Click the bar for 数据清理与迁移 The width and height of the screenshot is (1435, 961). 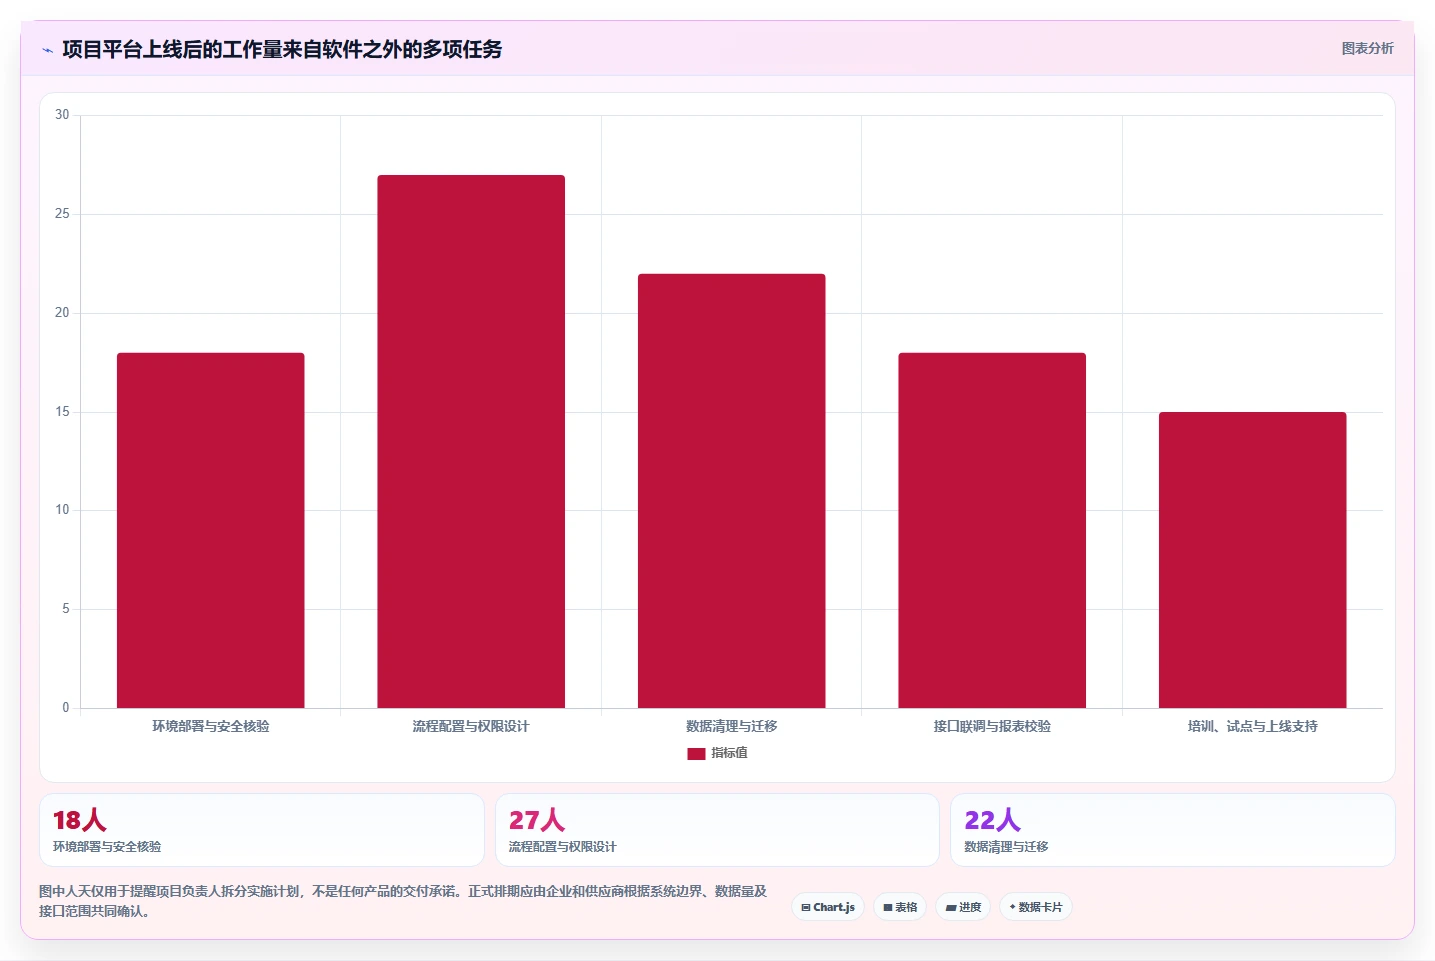(x=732, y=491)
